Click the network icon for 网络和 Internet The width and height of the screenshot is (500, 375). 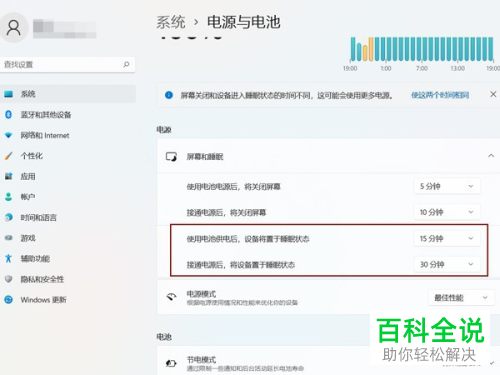[x=8, y=135]
